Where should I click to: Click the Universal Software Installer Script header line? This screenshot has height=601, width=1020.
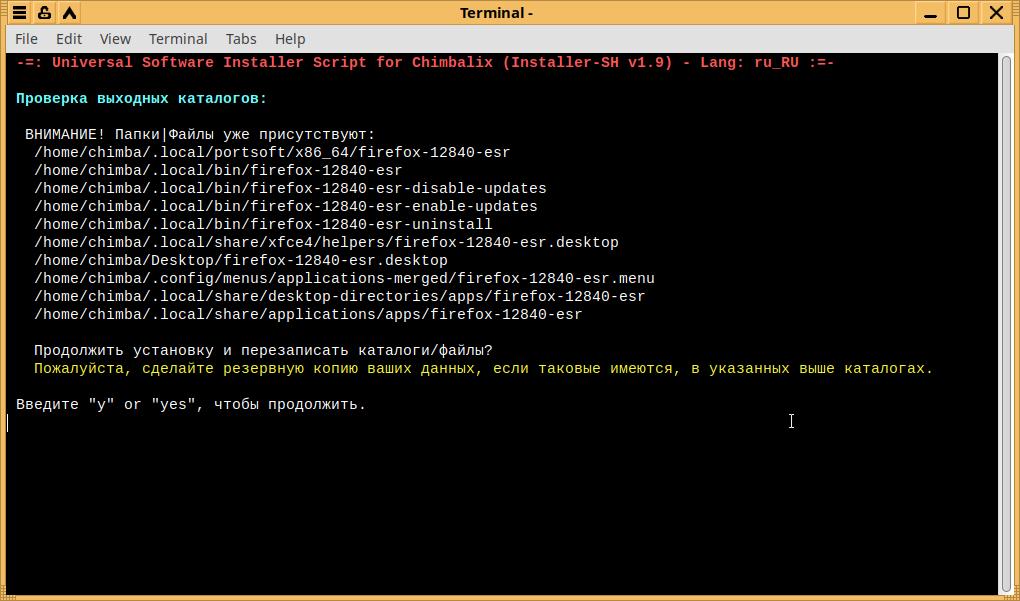coord(425,62)
